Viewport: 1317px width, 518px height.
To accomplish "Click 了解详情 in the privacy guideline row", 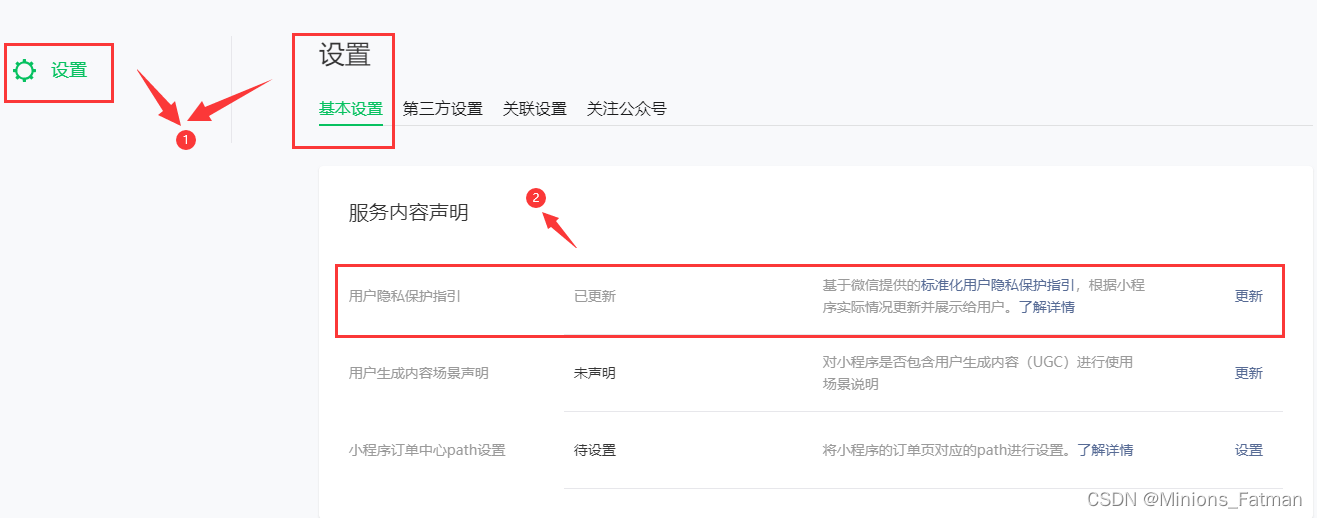I will pos(1047,307).
